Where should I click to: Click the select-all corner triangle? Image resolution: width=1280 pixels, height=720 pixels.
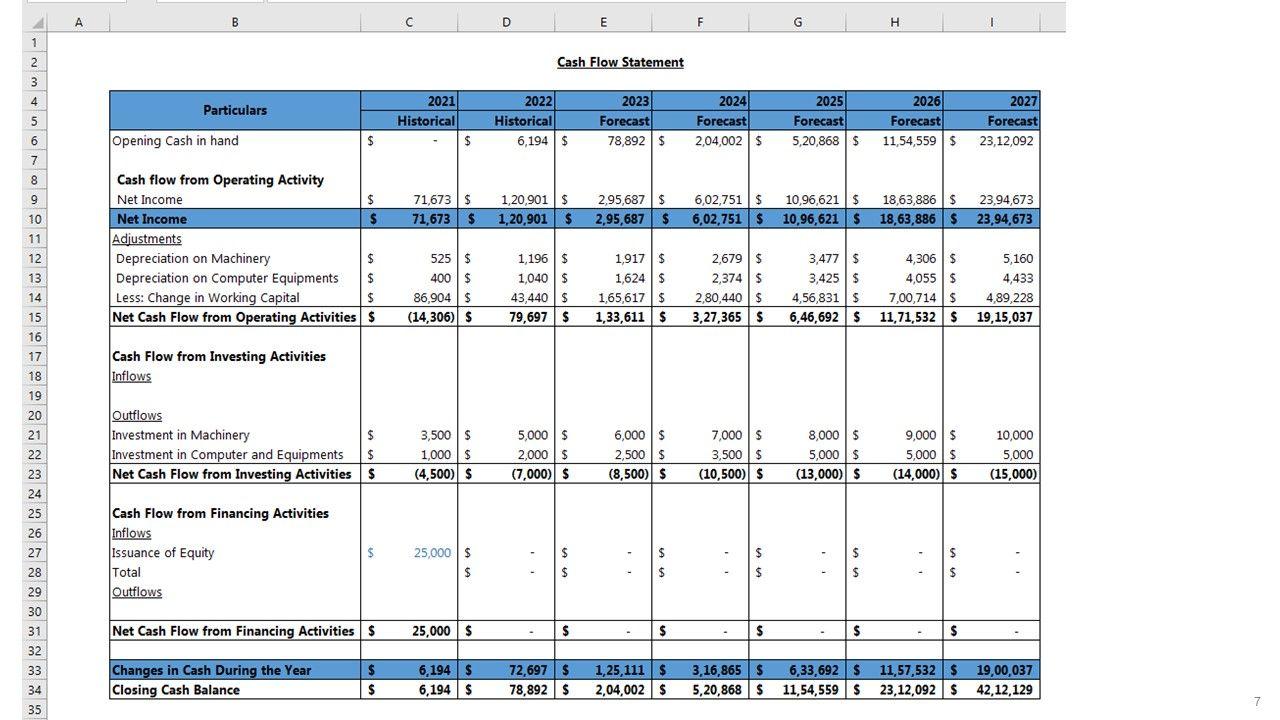click(x=35, y=23)
